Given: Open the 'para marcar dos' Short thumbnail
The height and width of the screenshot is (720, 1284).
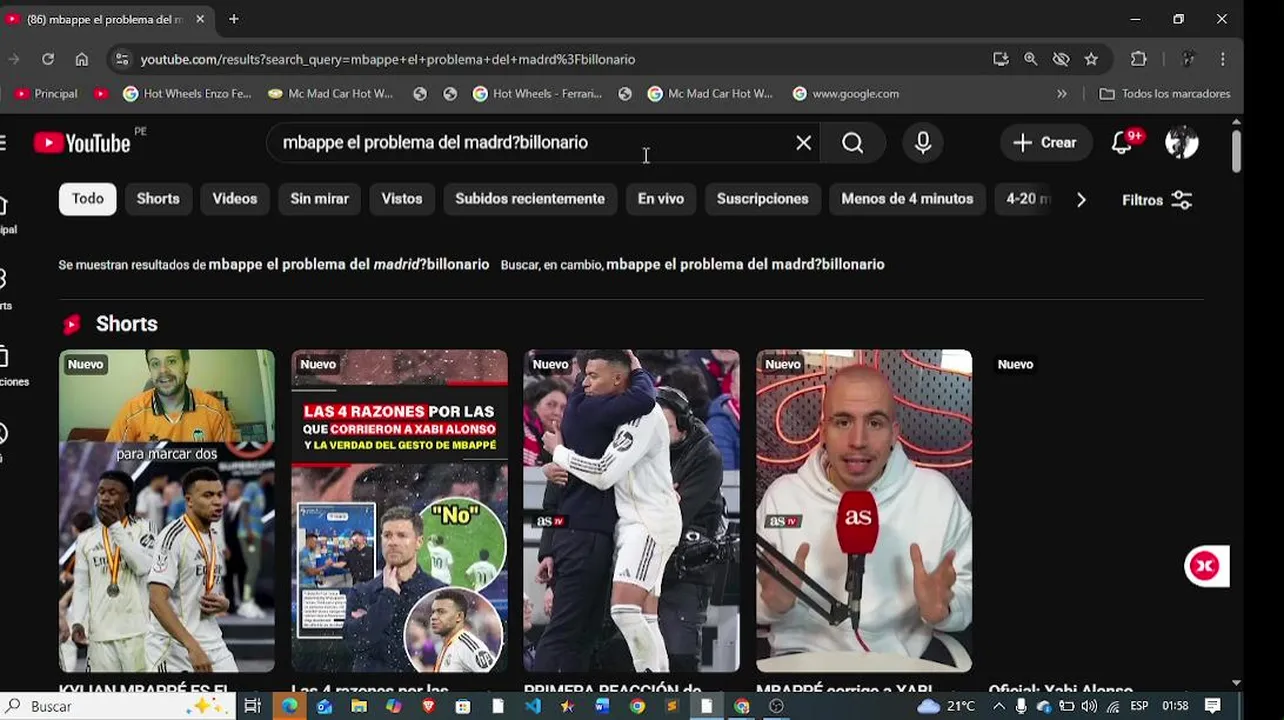Looking at the screenshot, I should pos(166,511).
